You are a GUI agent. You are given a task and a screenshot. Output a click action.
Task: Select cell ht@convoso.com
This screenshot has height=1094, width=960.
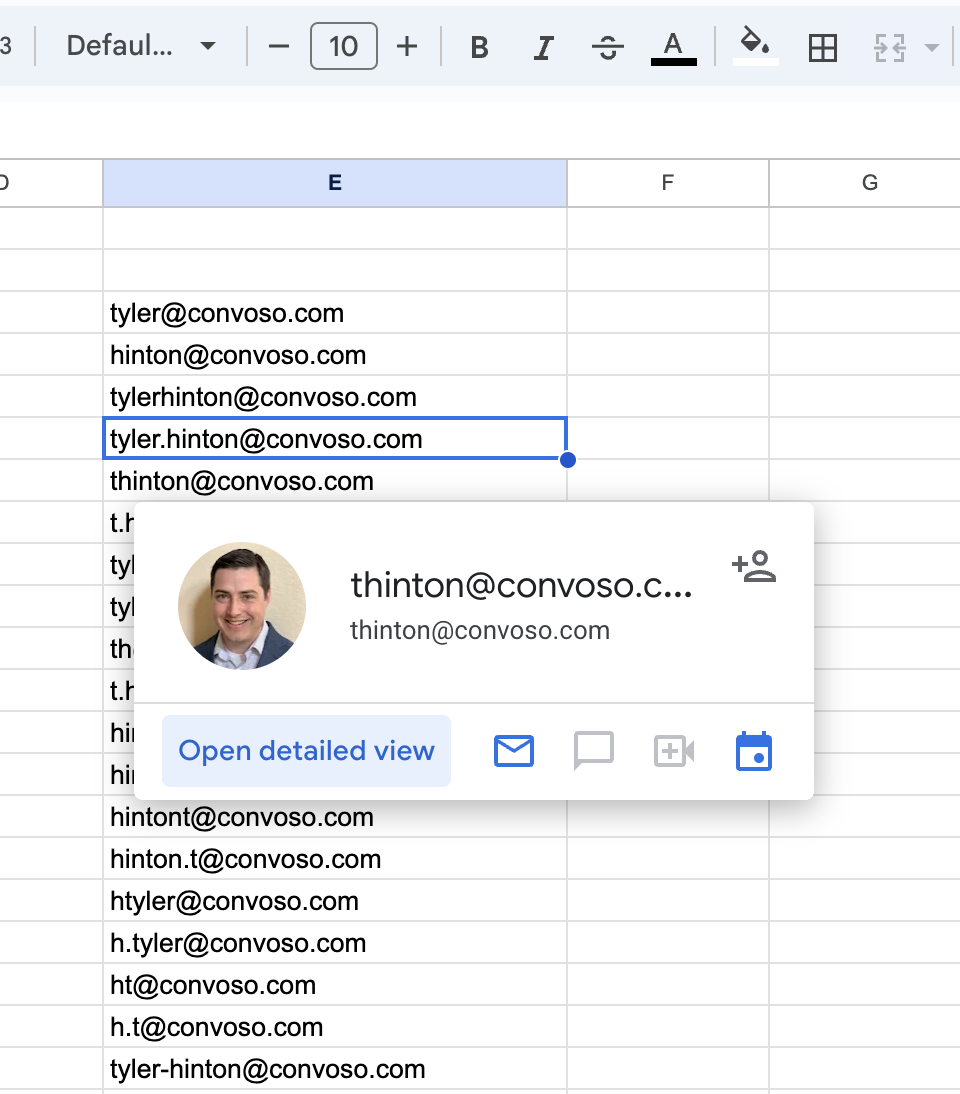coord(335,984)
